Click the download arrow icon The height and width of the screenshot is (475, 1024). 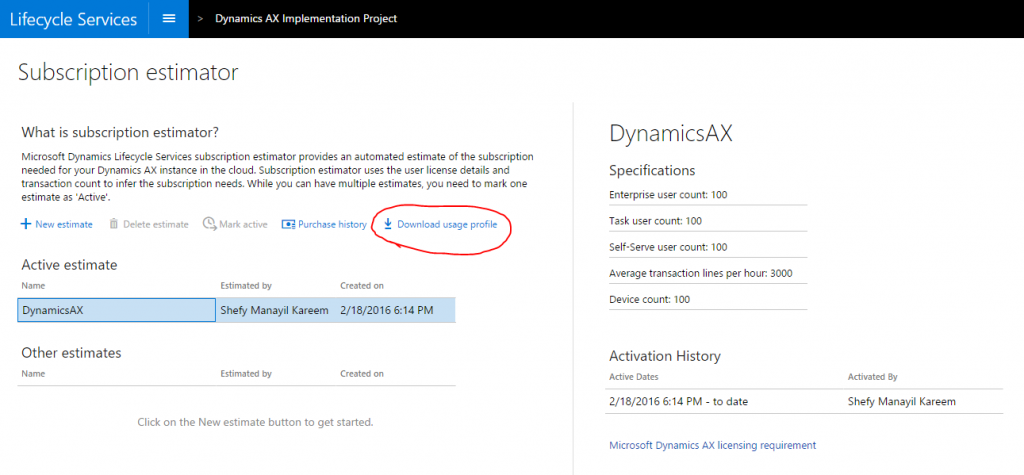[x=388, y=224]
